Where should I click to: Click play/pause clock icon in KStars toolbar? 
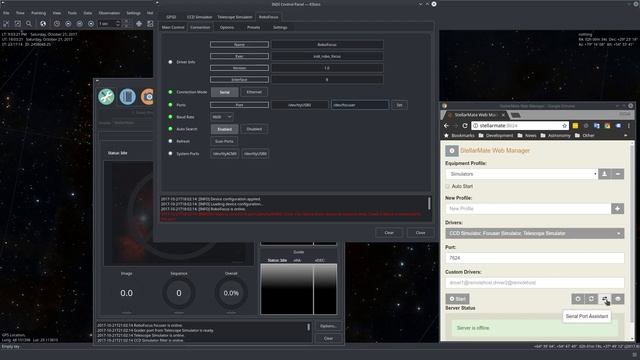pos(80,24)
